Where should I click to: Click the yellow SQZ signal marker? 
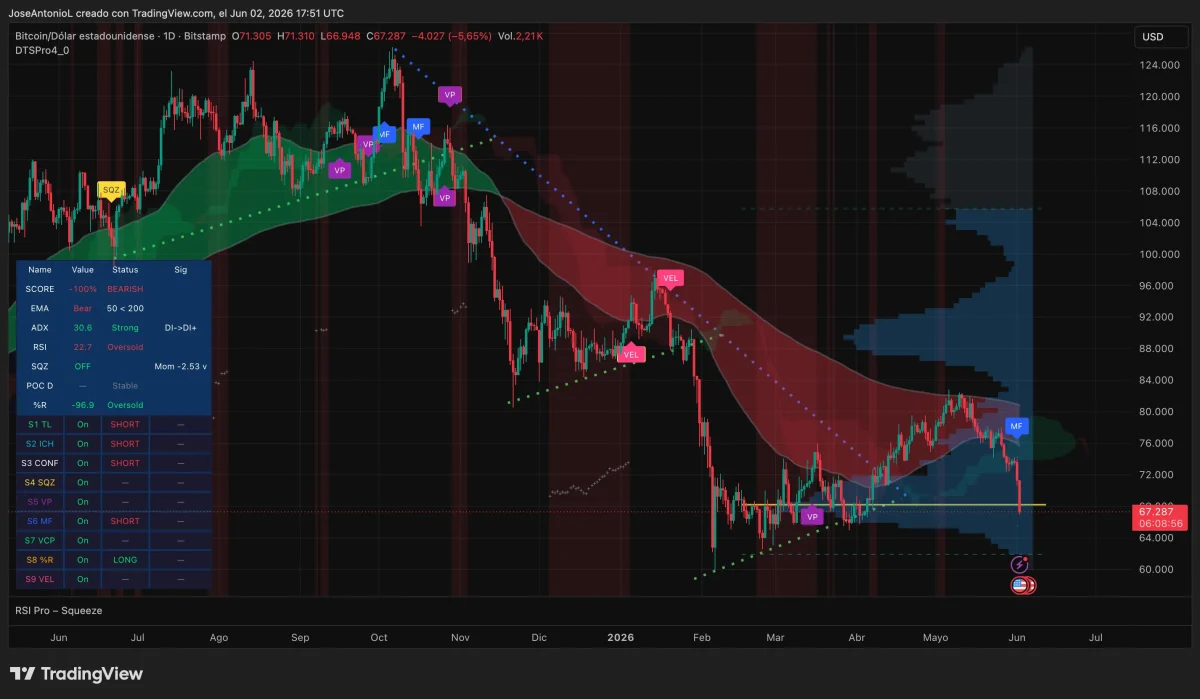click(x=110, y=189)
